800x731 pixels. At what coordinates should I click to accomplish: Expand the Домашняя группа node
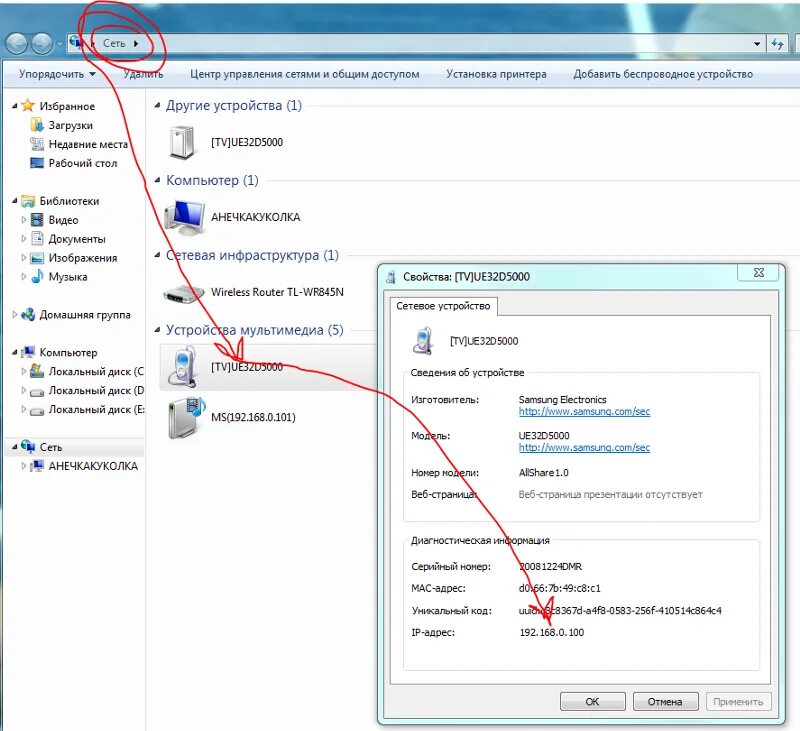(15, 314)
